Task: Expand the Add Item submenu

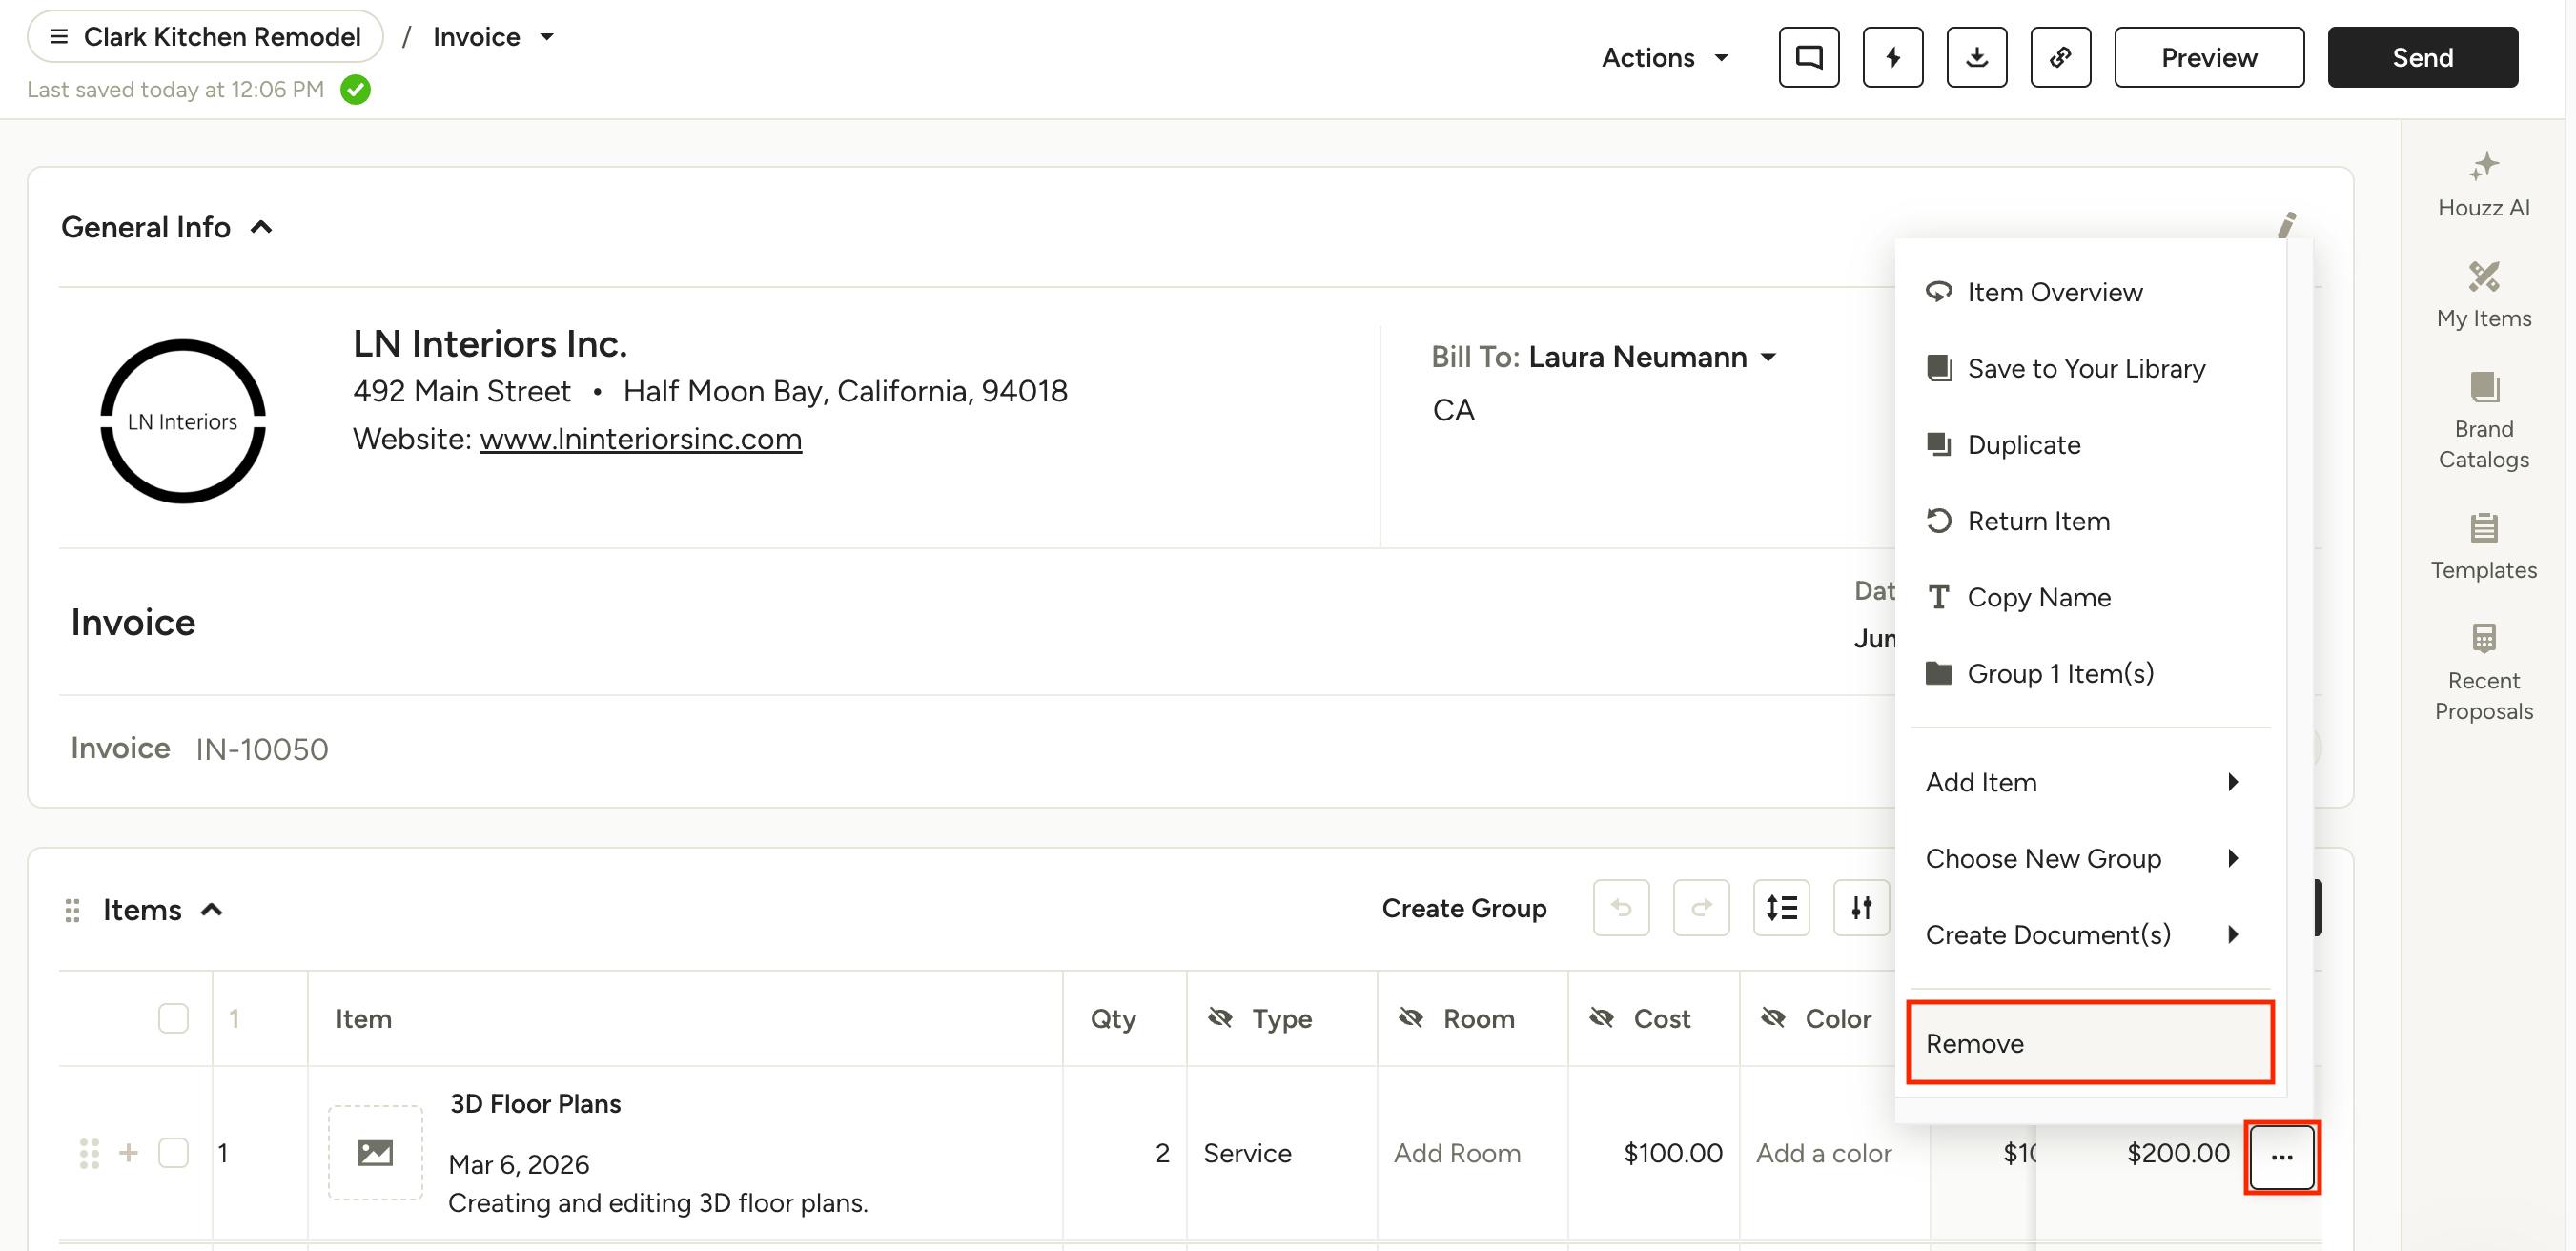Action: pos(2089,782)
